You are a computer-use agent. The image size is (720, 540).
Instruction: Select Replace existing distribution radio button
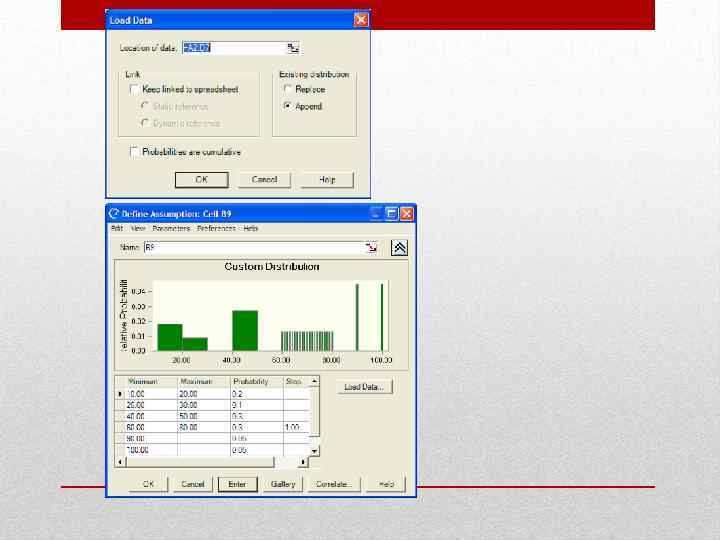click(x=288, y=89)
